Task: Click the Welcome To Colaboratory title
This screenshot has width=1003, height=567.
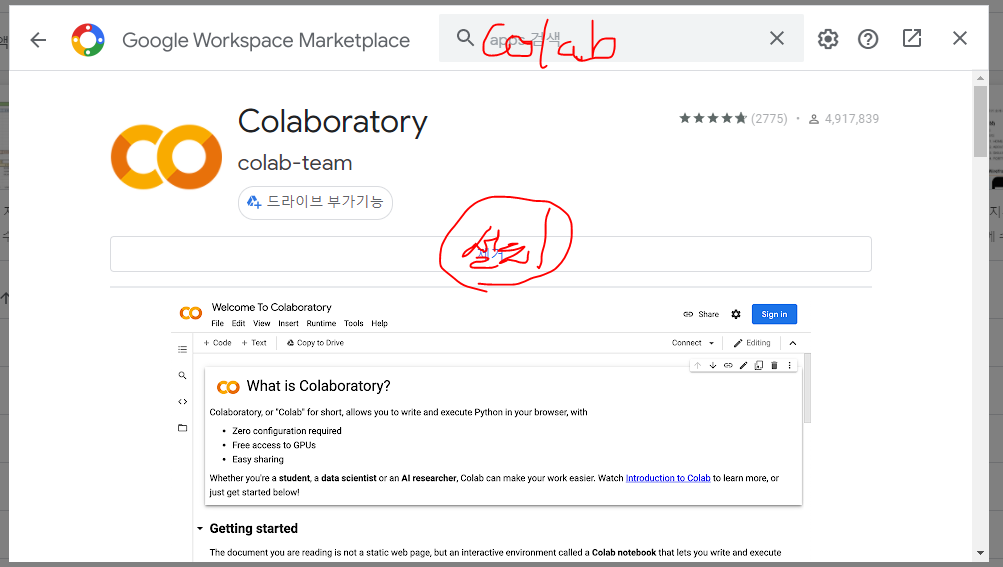Action: 271,307
